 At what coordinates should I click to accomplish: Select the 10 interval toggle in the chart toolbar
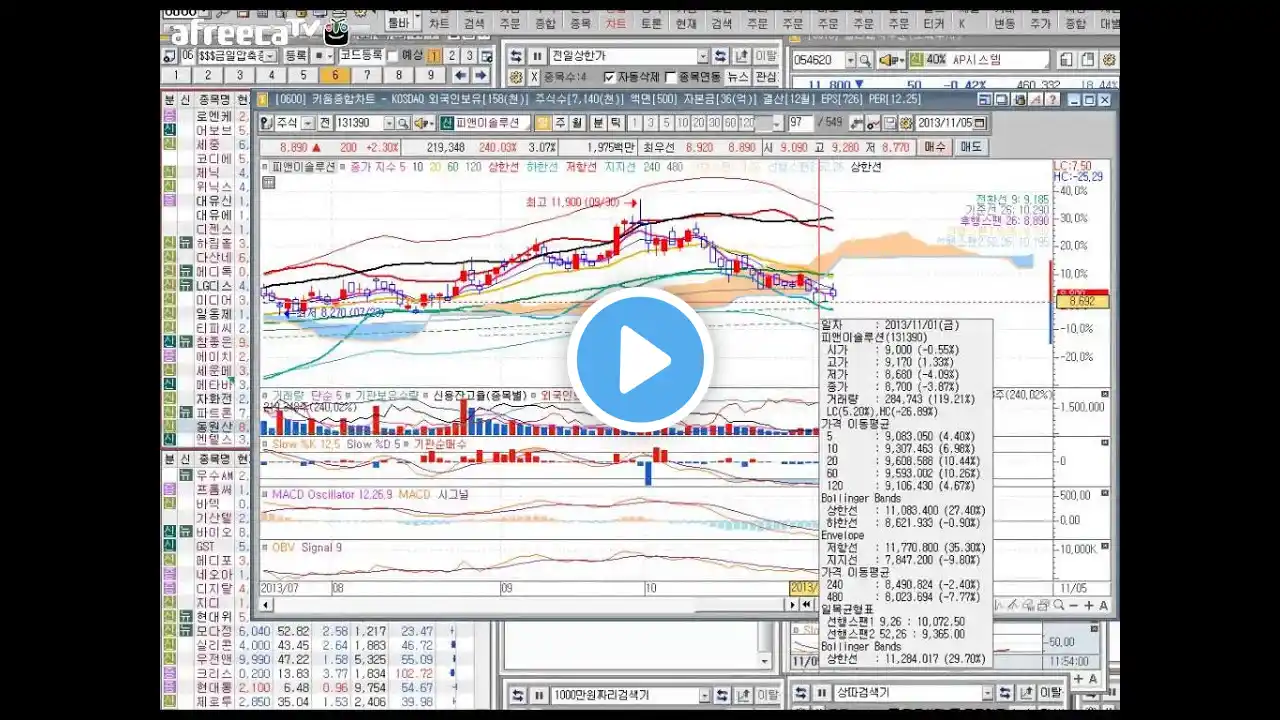pyautogui.click(x=683, y=122)
